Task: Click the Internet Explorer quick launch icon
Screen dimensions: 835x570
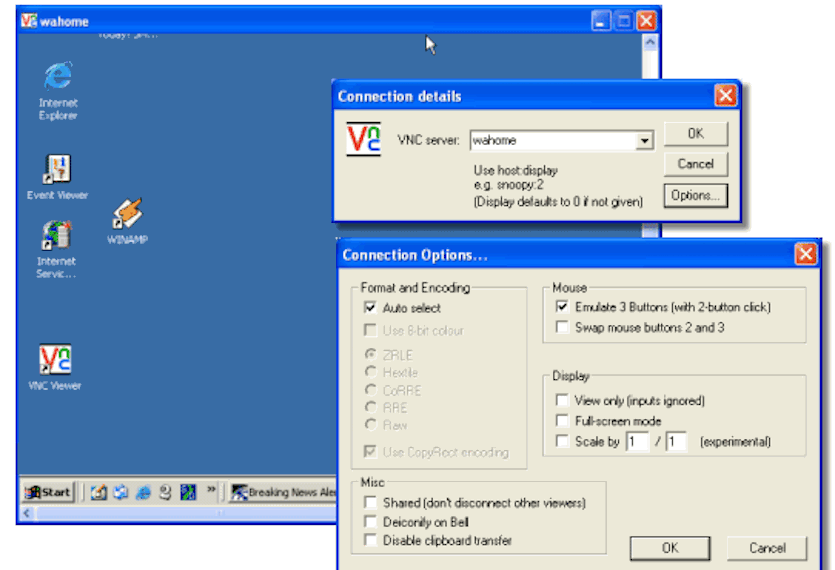Action: click(x=143, y=492)
